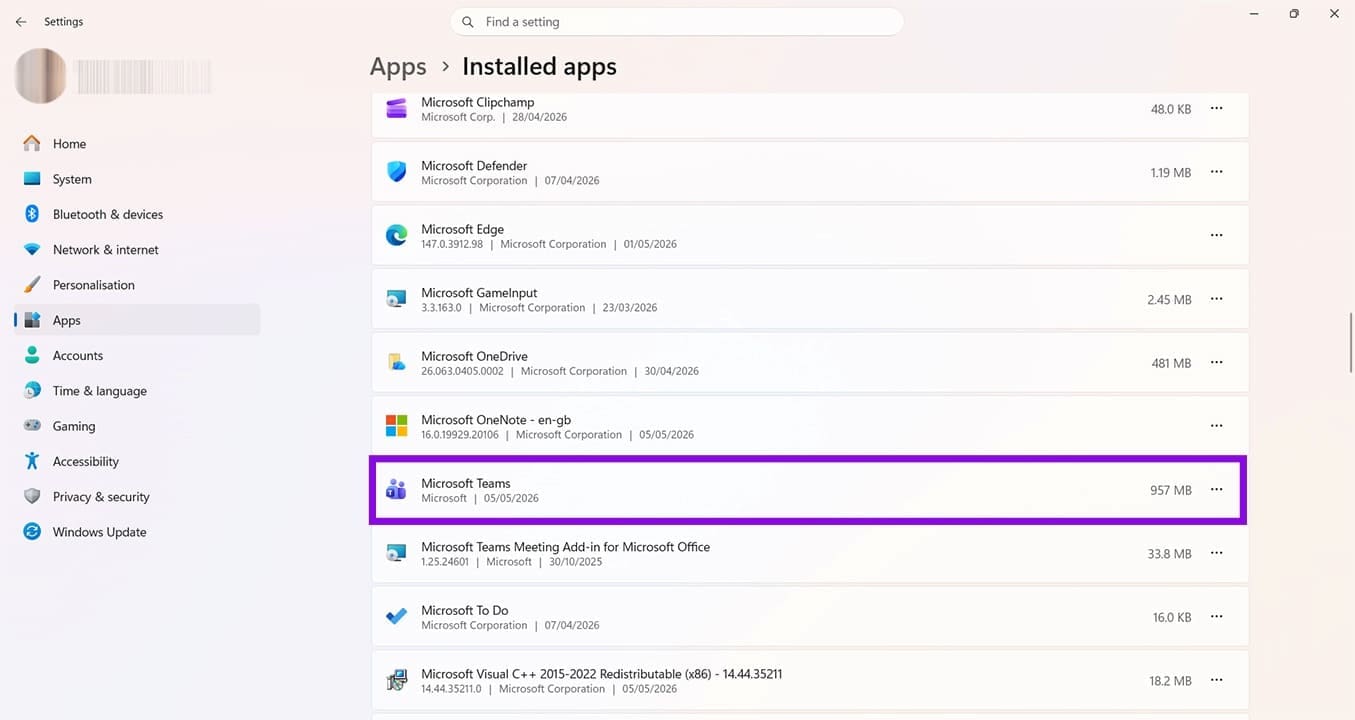Open System settings category
The image size is (1355, 720).
137,179
